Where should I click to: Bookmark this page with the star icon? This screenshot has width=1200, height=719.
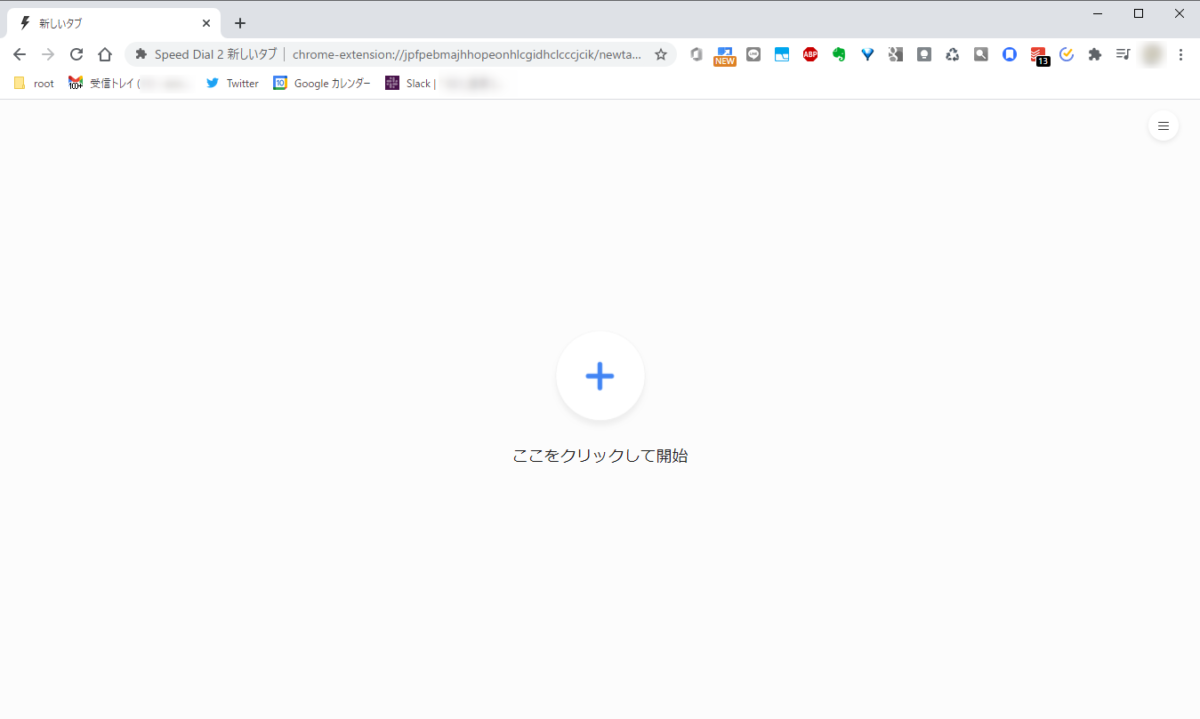[x=661, y=55]
